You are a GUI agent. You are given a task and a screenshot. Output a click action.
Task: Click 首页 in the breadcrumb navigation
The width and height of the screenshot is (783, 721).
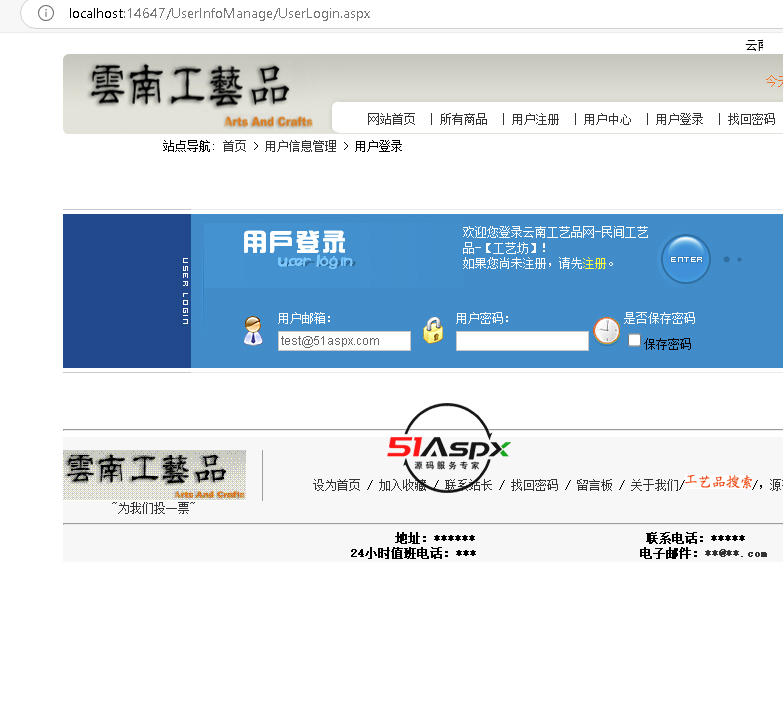[234, 146]
